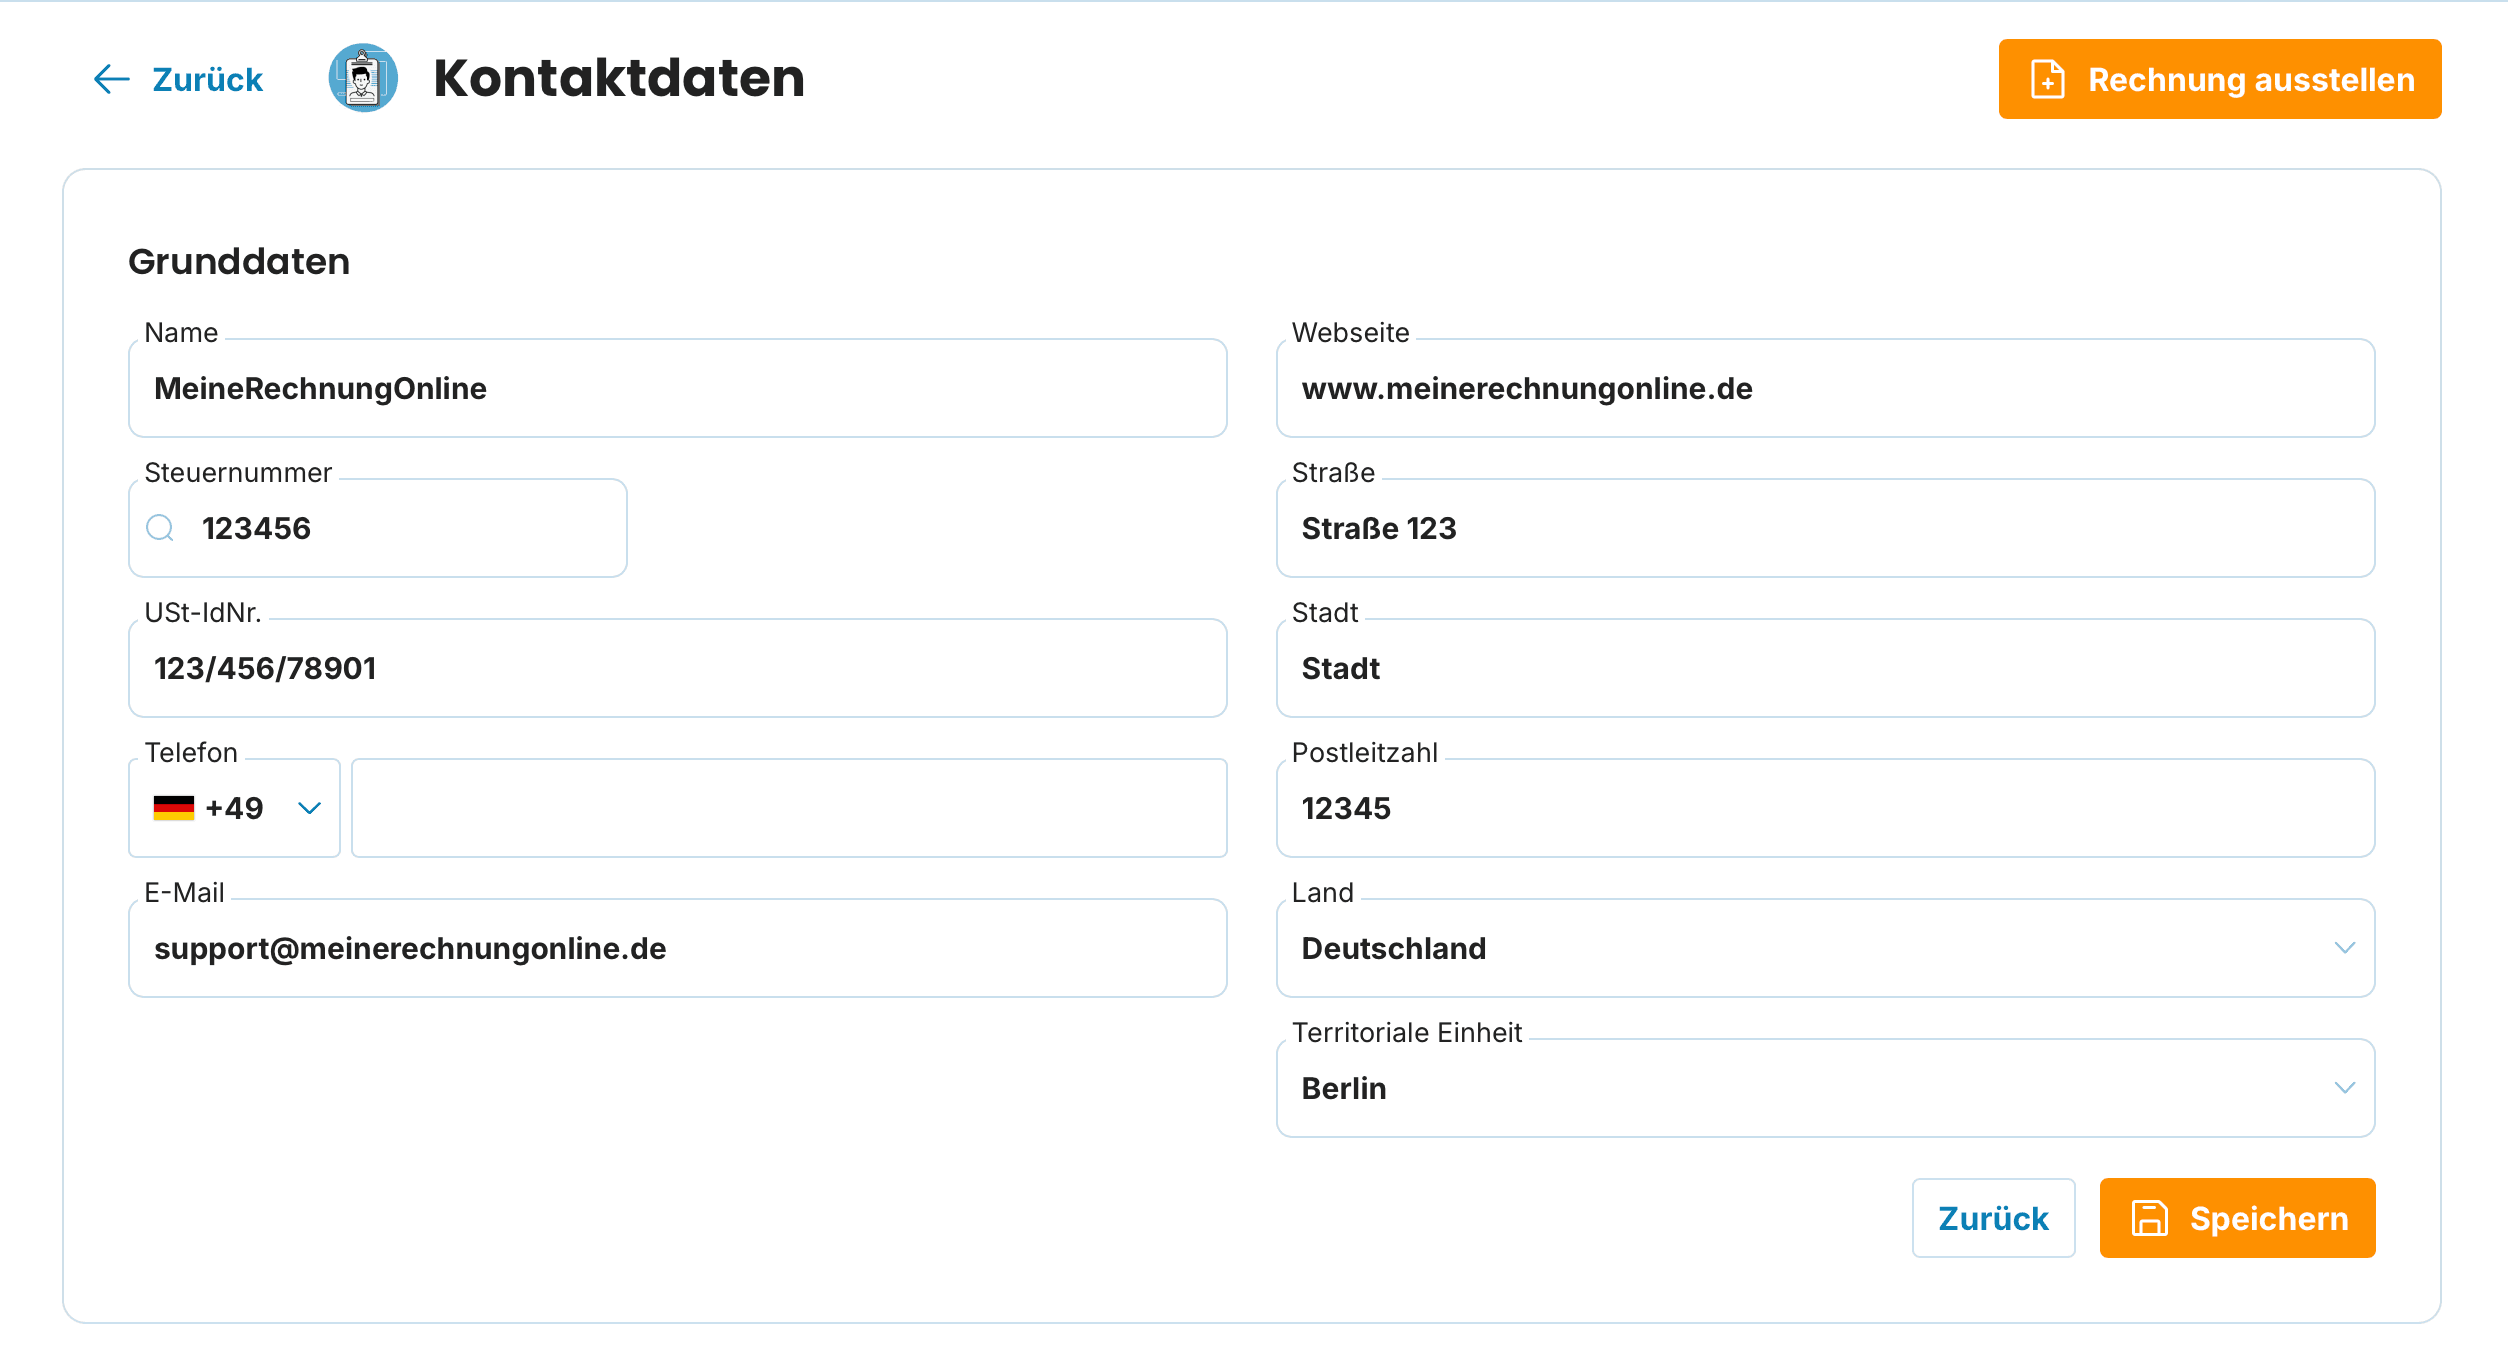Click the Zurück link at top left
2508x1352 pixels.
[178, 79]
